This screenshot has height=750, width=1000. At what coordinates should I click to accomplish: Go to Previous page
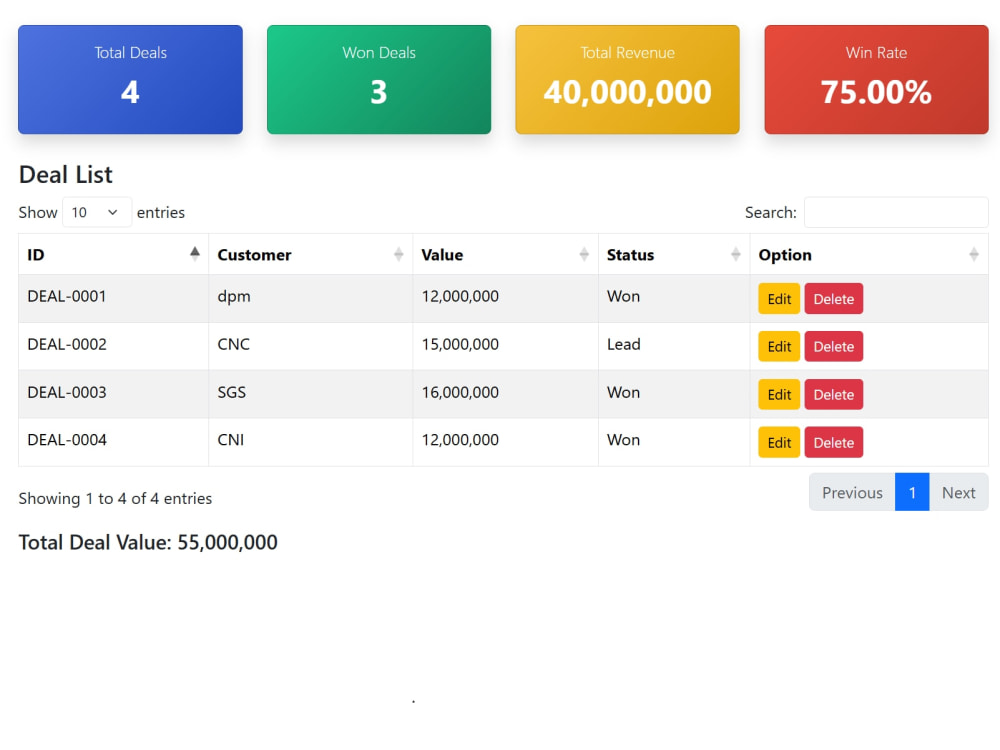coord(852,492)
